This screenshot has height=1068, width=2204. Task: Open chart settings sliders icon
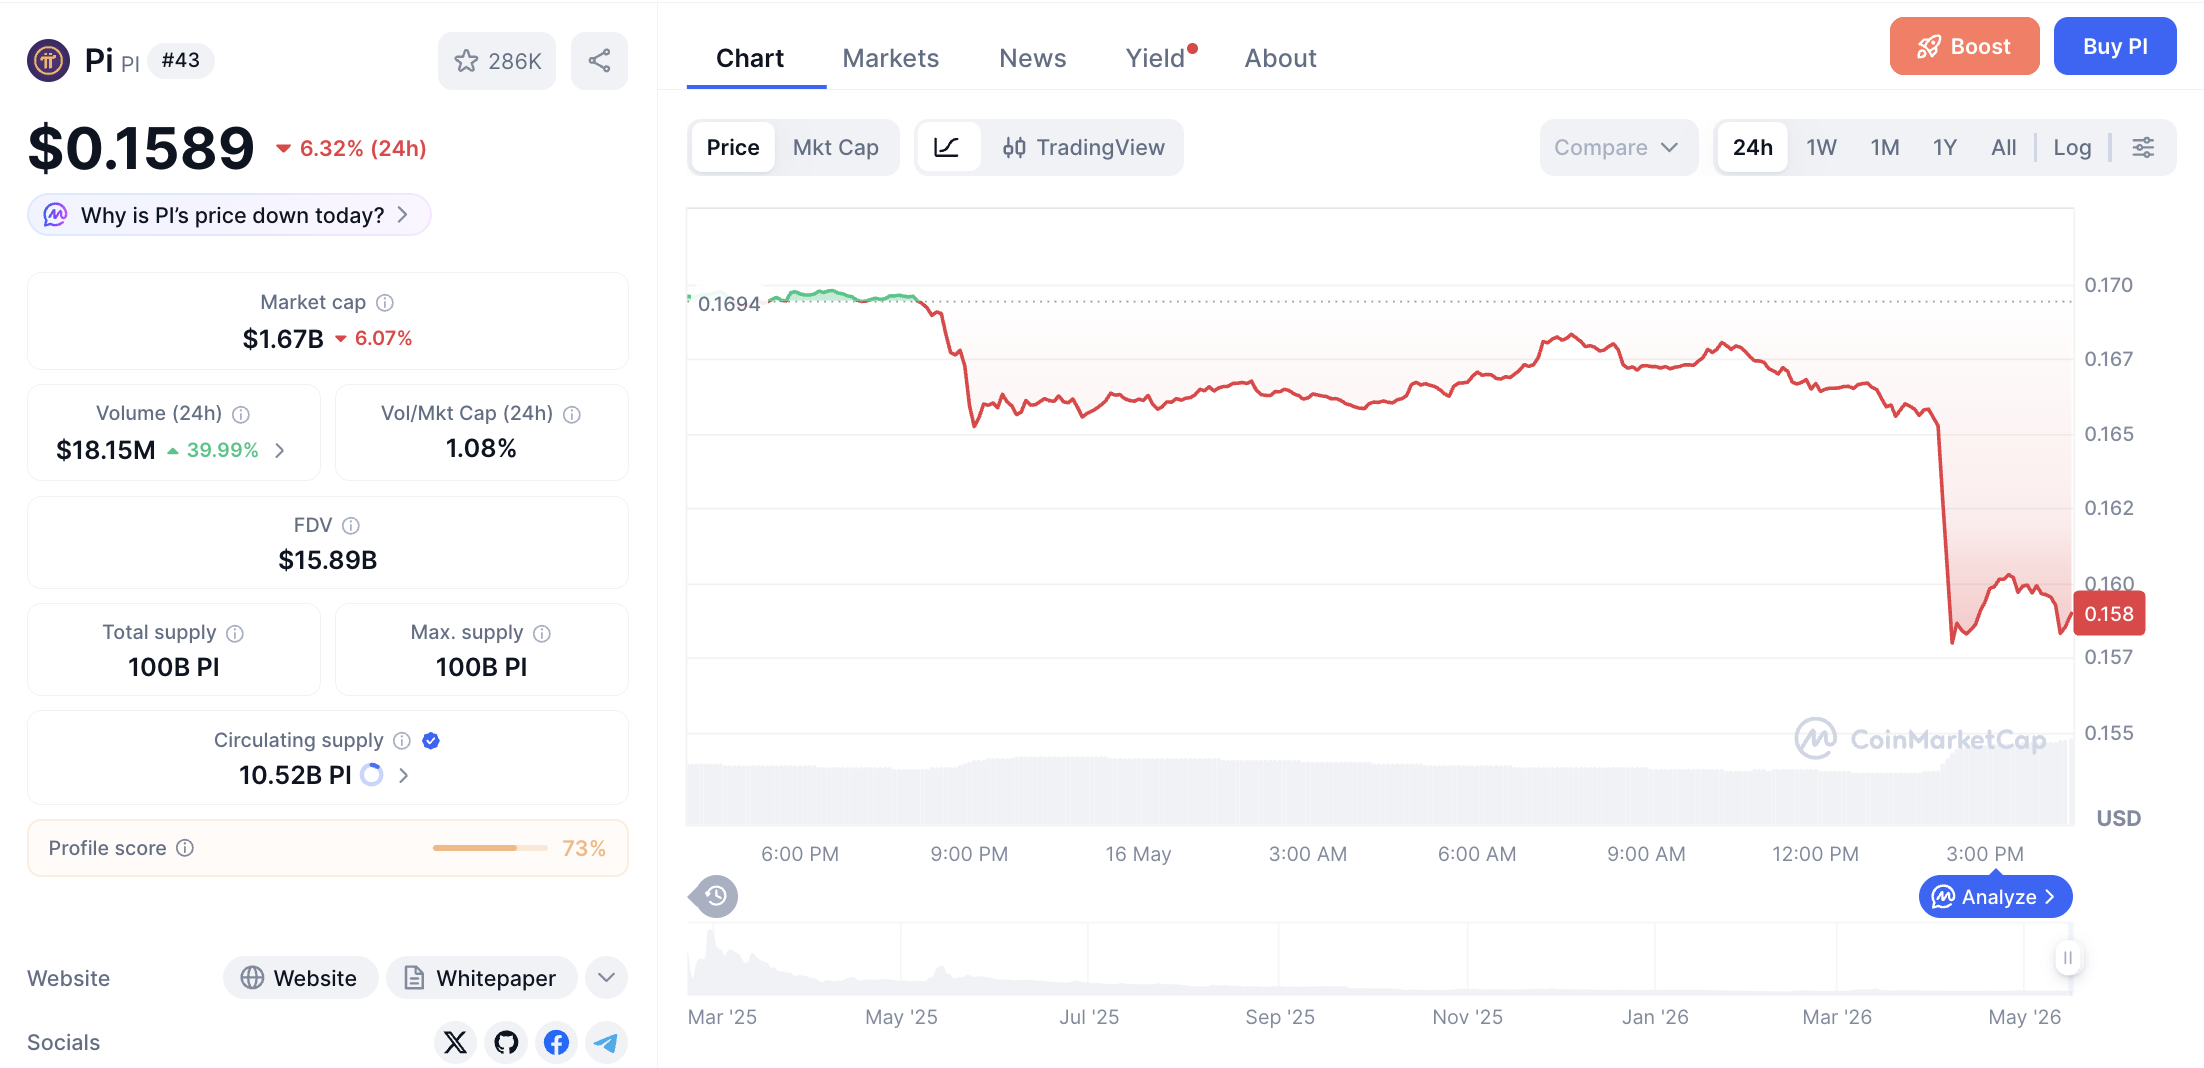2143,148
